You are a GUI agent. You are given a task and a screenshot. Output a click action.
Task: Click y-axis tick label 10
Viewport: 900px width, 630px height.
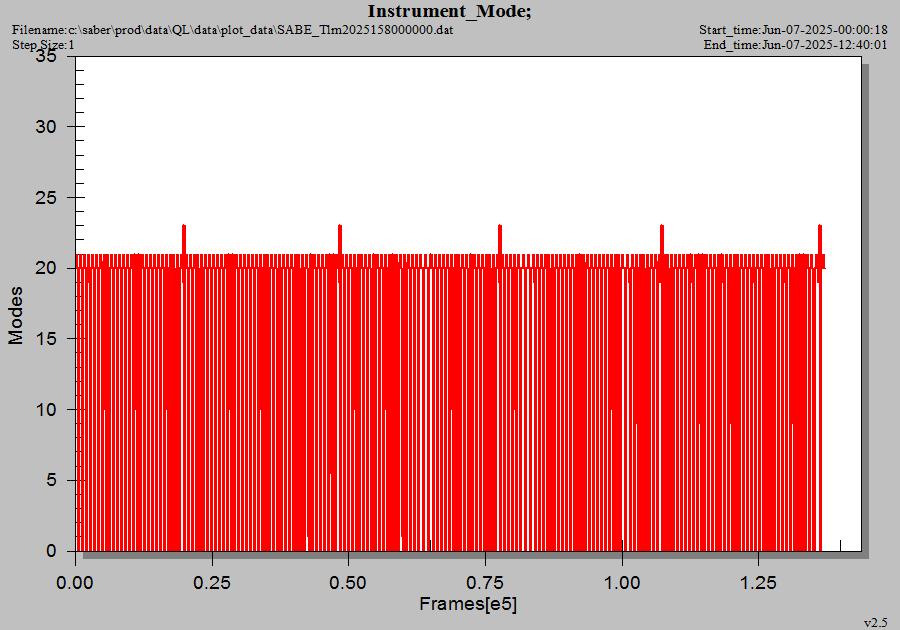[x=46, y=410]
